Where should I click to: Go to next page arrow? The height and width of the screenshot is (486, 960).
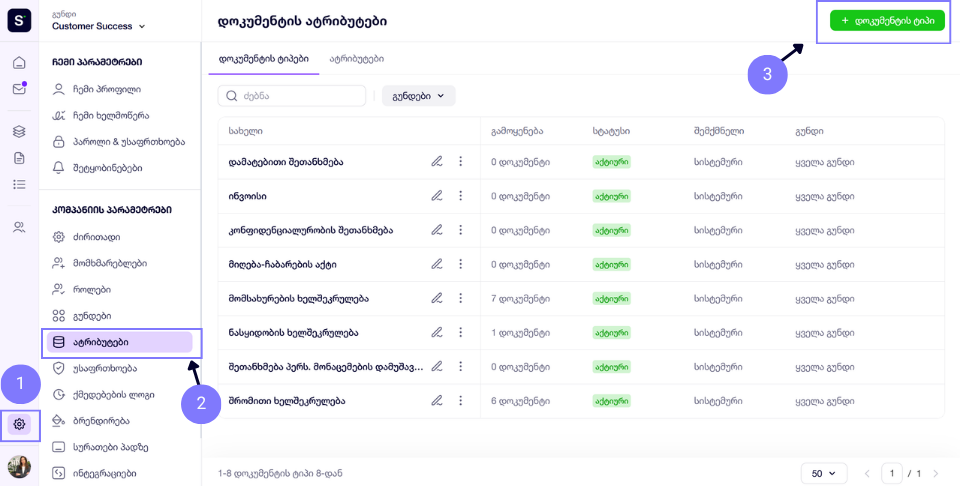[x=935, y=473]
